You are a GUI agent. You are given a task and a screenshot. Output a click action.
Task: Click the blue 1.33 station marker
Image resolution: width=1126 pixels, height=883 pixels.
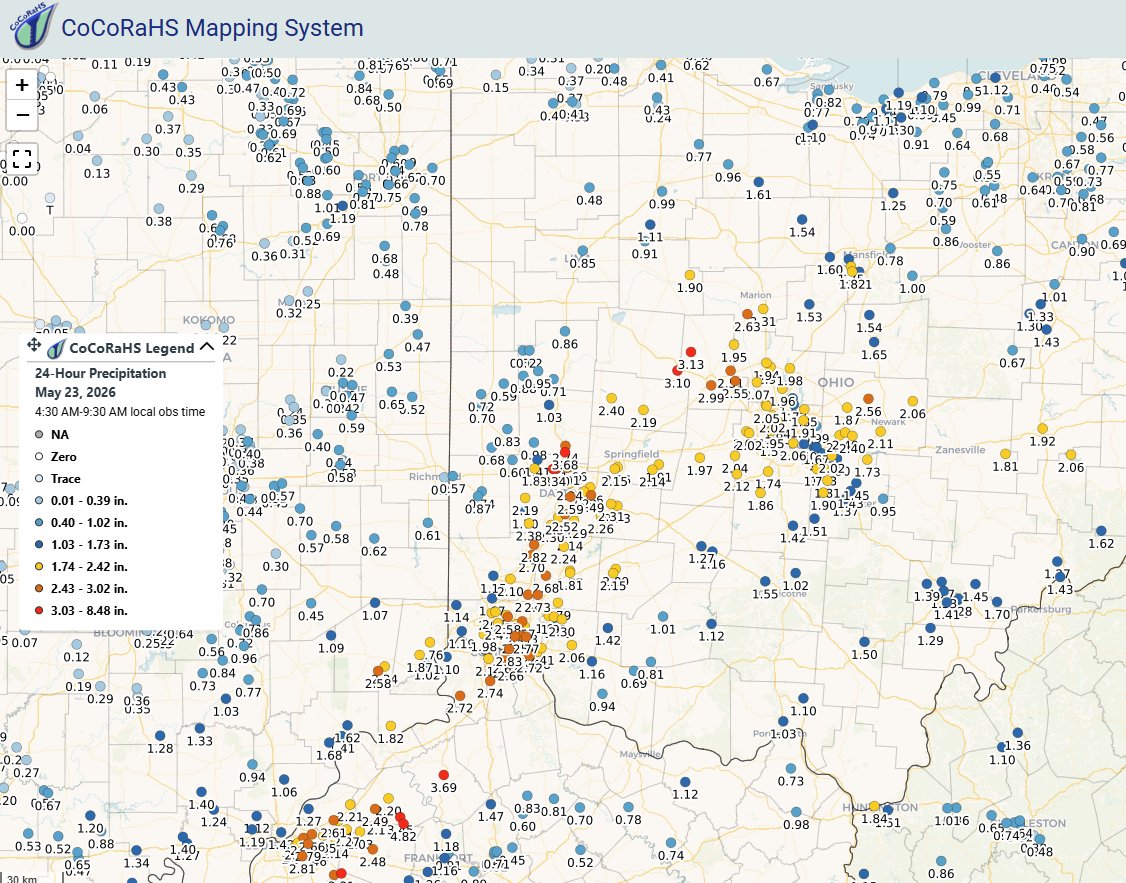[200, 729]
